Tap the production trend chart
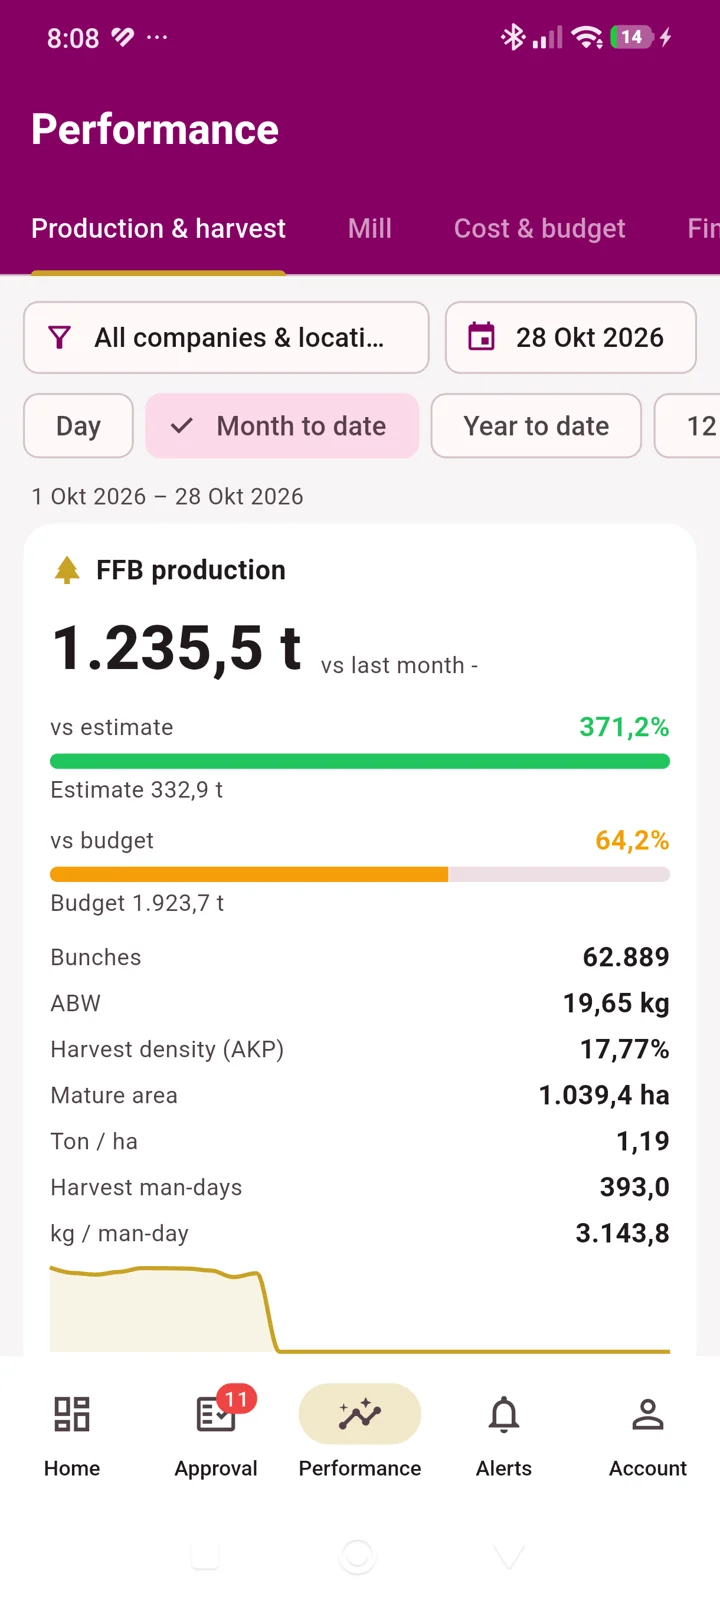This screenshot has width=720, height=1600. click(360, 1310)
